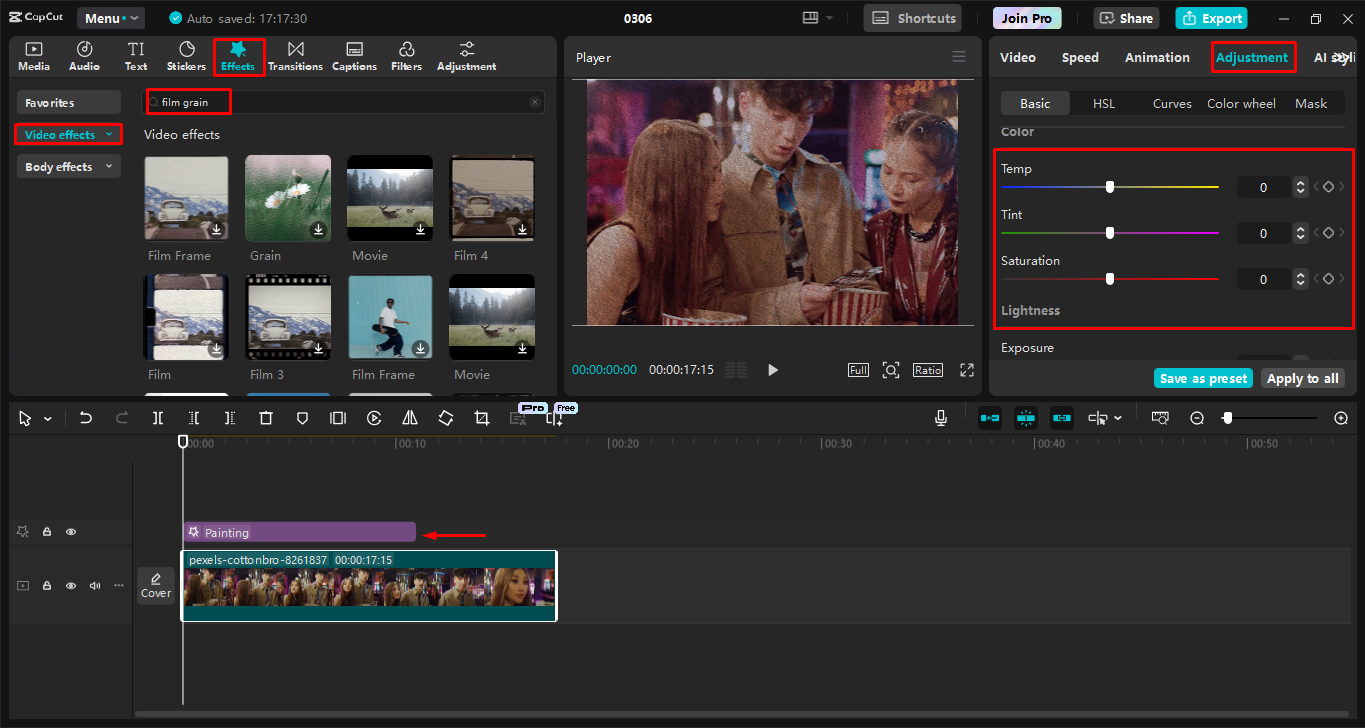Viewport: 1365px width, 728px height.
Task: Click Save as preset
Action: [1203, 378]
